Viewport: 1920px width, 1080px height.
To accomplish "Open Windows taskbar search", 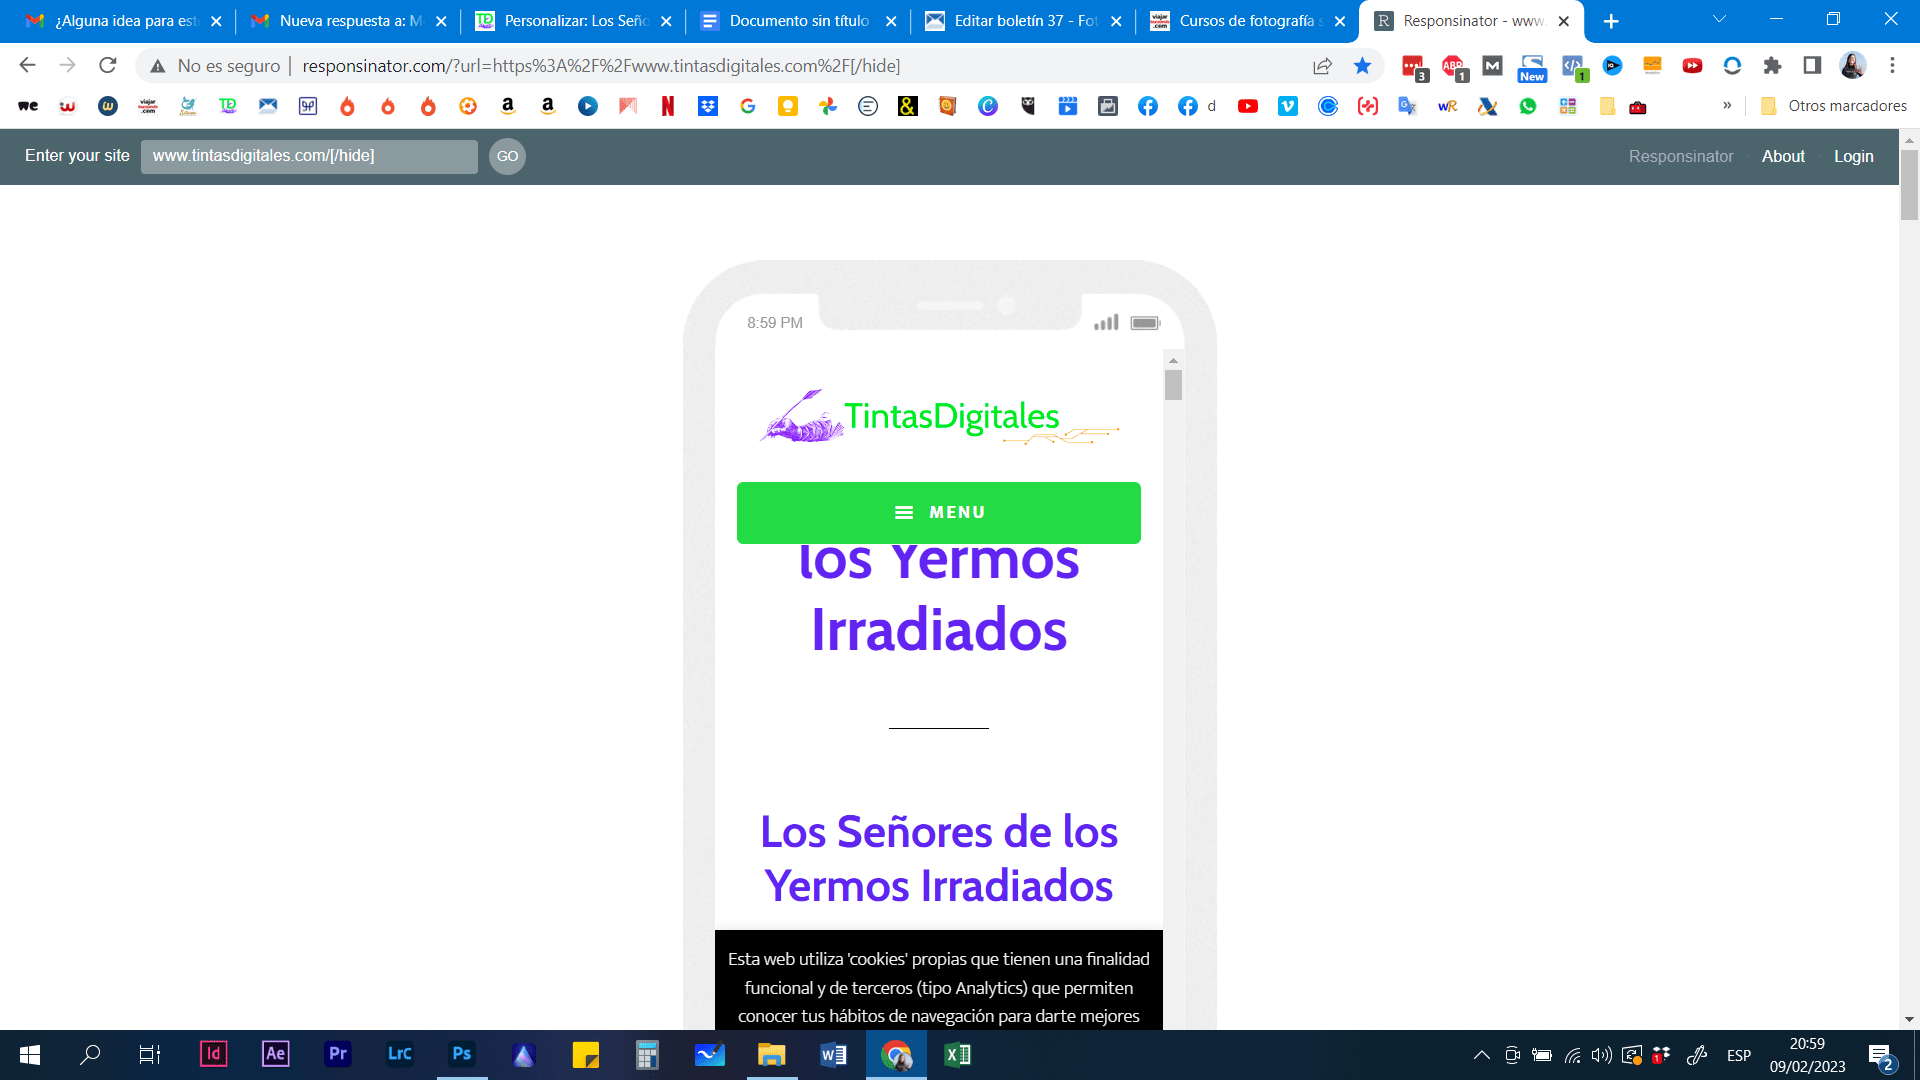I will 90,1054.
